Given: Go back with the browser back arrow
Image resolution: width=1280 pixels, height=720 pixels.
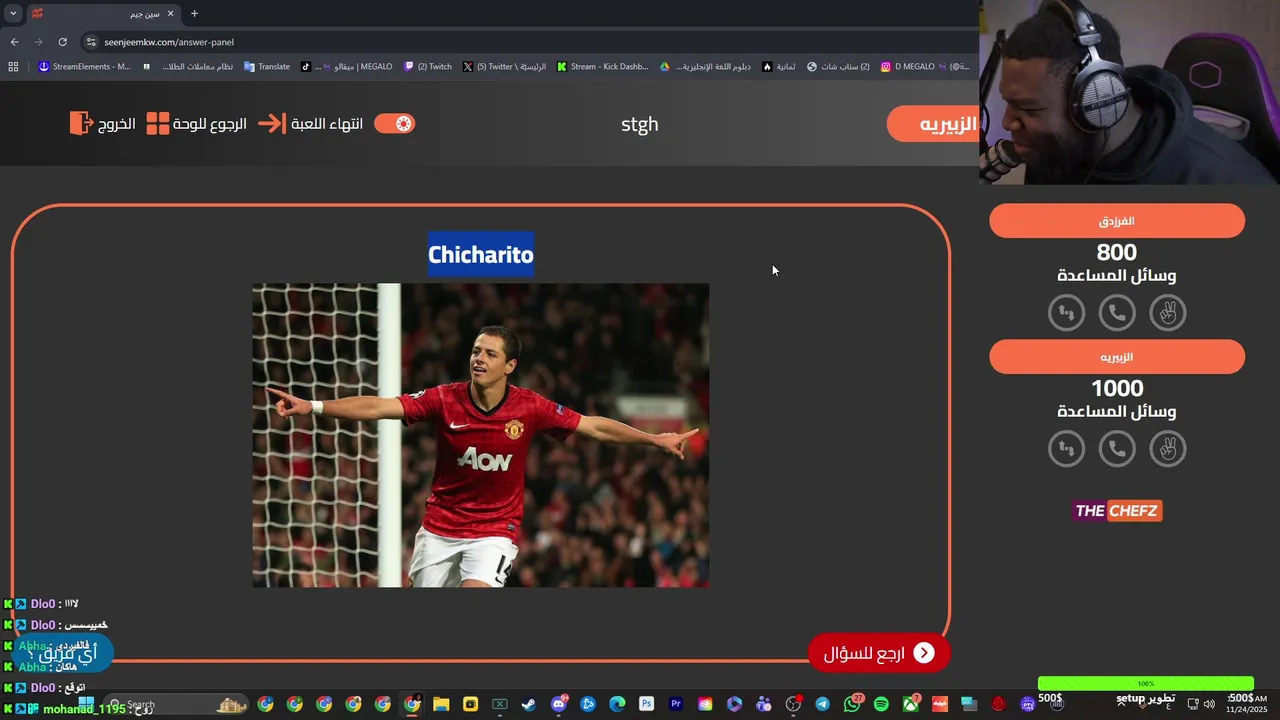Looking at the screenshot, I should 14,42.
